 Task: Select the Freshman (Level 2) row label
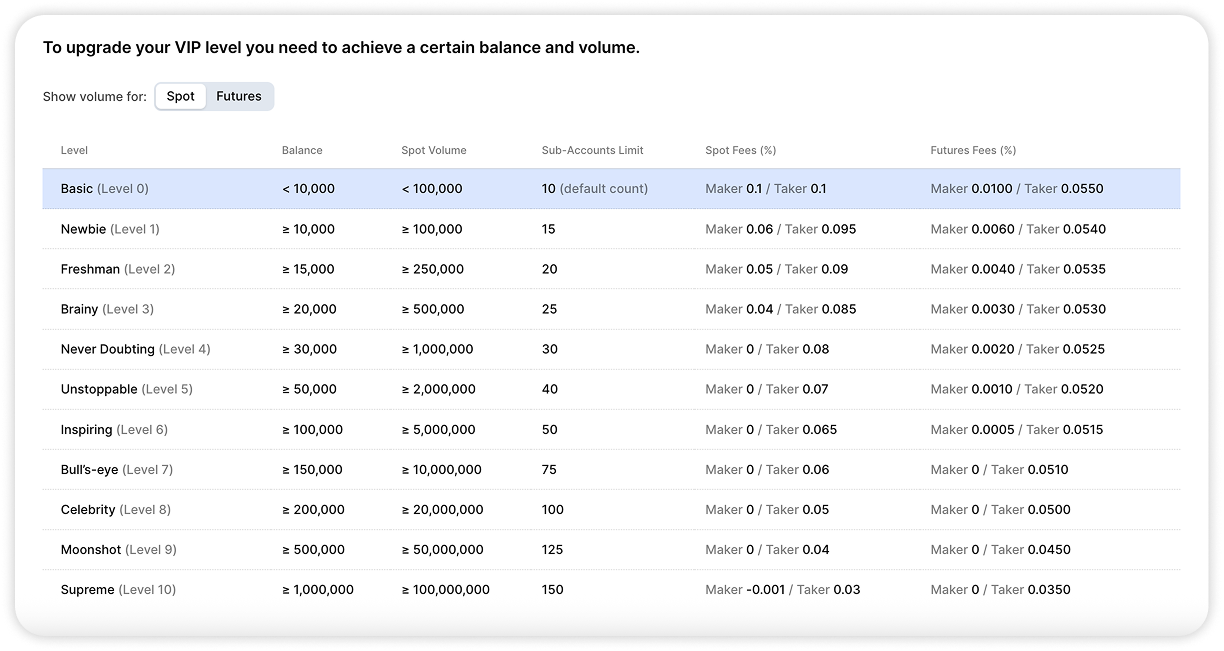[x=118, y=269]
